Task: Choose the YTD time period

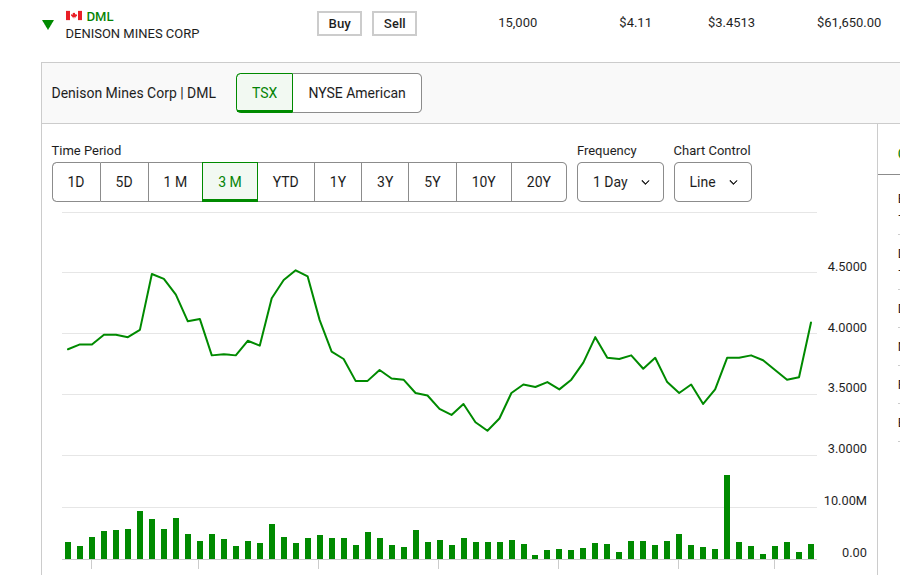Action: pos(286,182)
